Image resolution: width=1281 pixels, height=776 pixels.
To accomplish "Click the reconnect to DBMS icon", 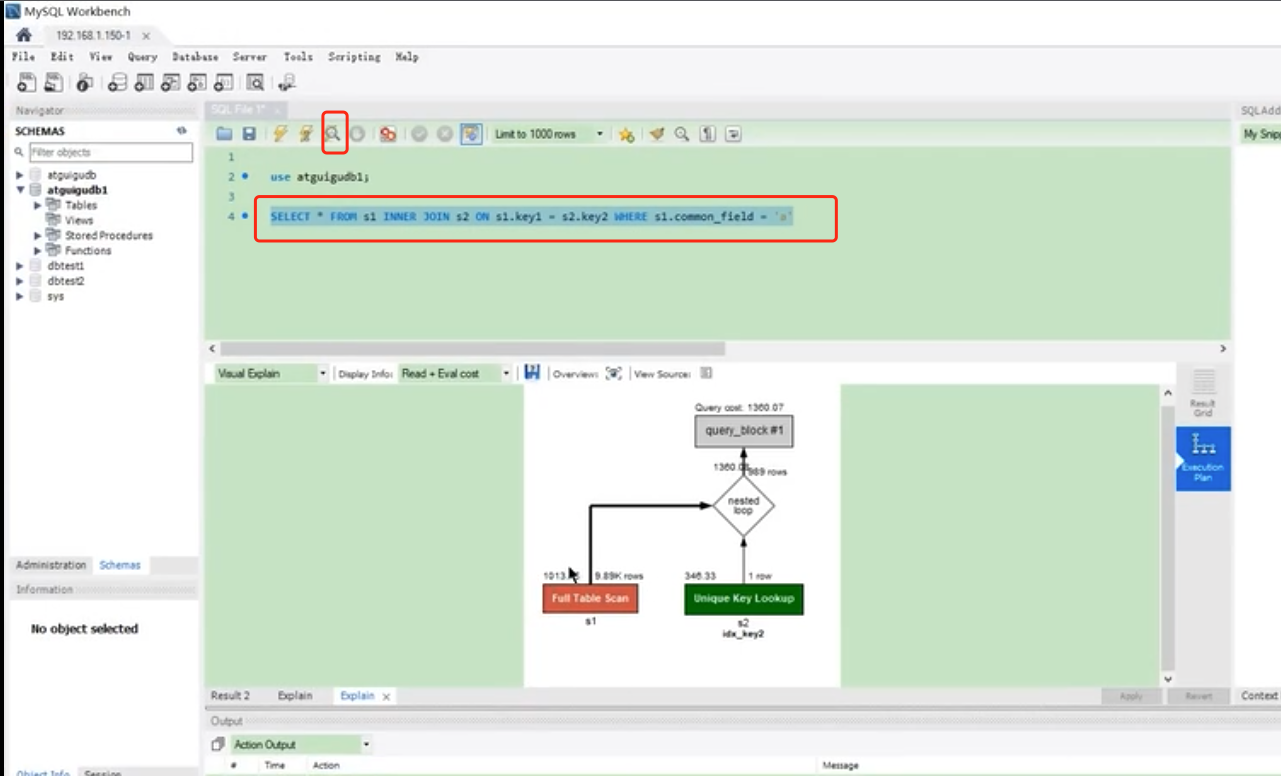I will 288,83.
